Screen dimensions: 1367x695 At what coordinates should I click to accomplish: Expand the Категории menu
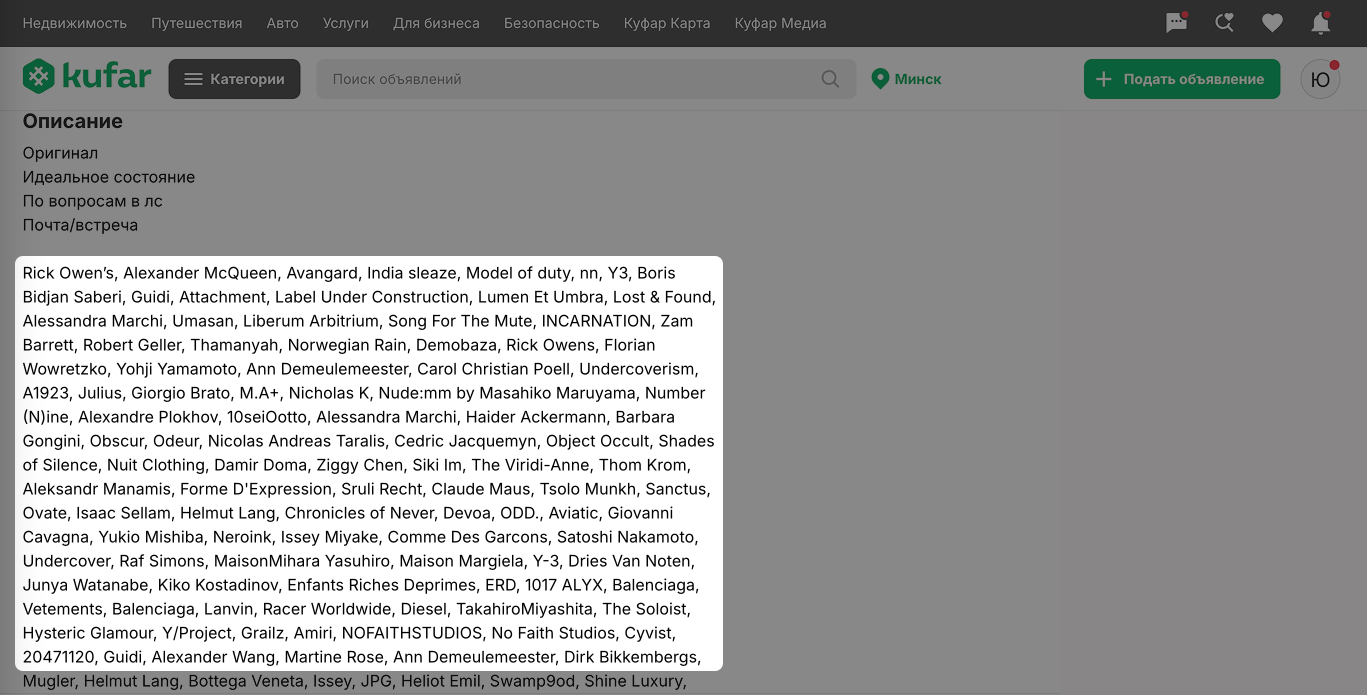234,79
